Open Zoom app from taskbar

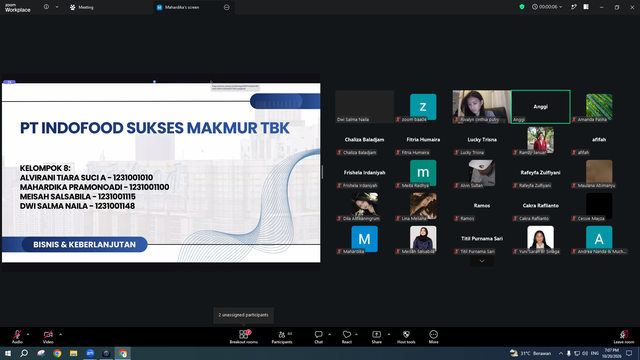pos(90,353)
